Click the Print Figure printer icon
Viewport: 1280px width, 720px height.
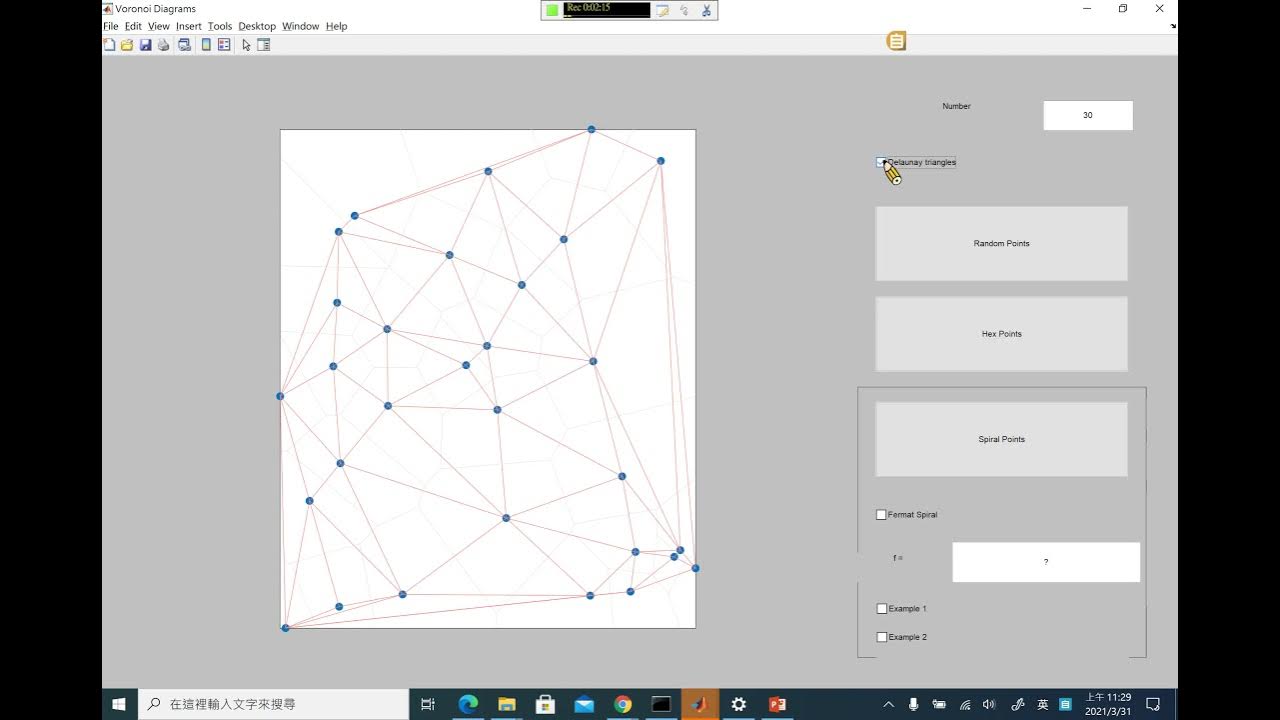pyautogui.click(x=164, y=45)
